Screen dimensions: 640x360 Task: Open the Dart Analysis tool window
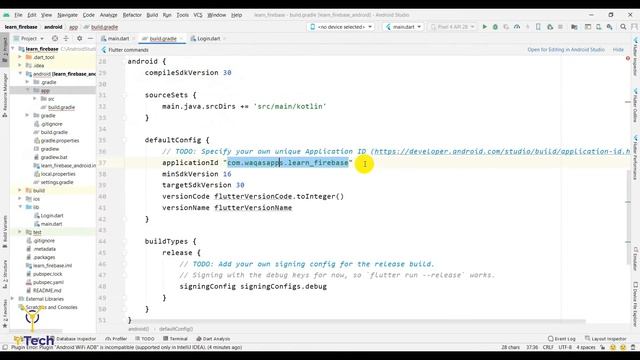click(x=213, y=339)
